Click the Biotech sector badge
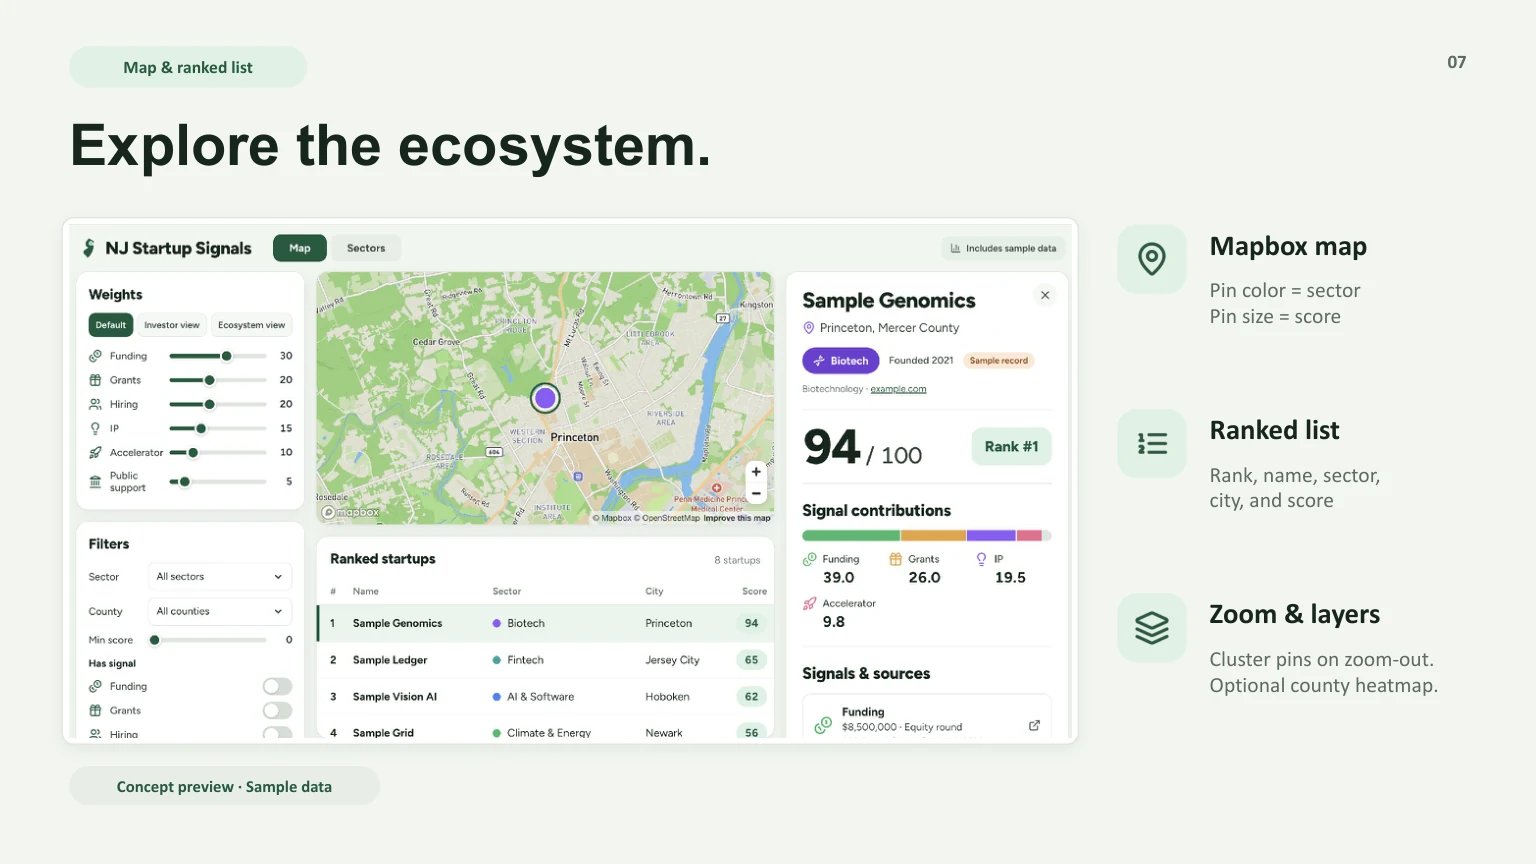The height and width of the screenshot is (864, 1536). click(x=841, y=361)
